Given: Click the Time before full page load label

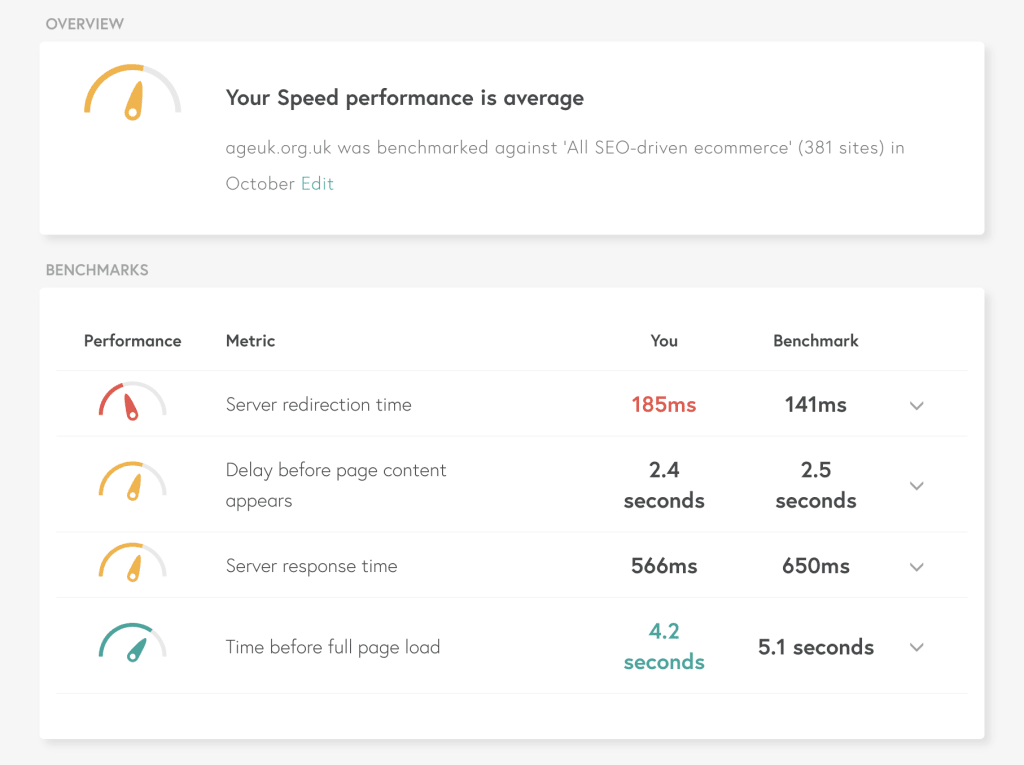Looking at the screenshot, I should 333,647.
